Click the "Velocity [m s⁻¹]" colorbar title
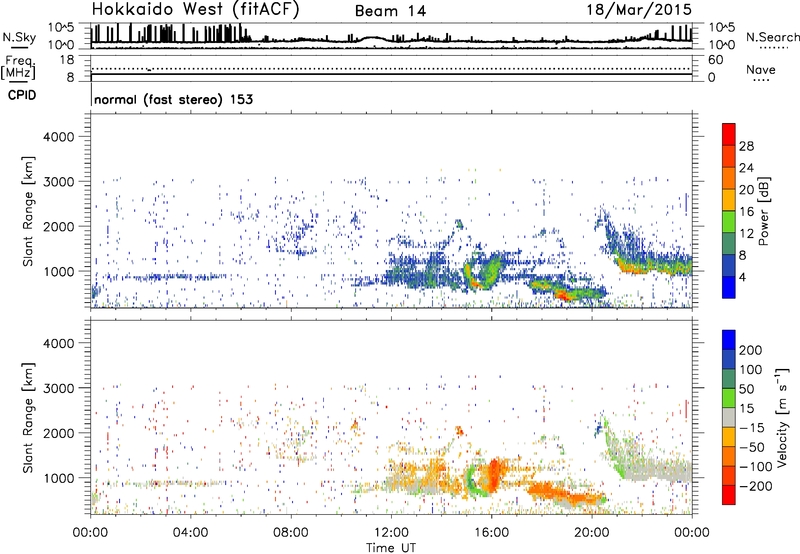This screenshot has height=554, width=800. [x=782, y=417]
